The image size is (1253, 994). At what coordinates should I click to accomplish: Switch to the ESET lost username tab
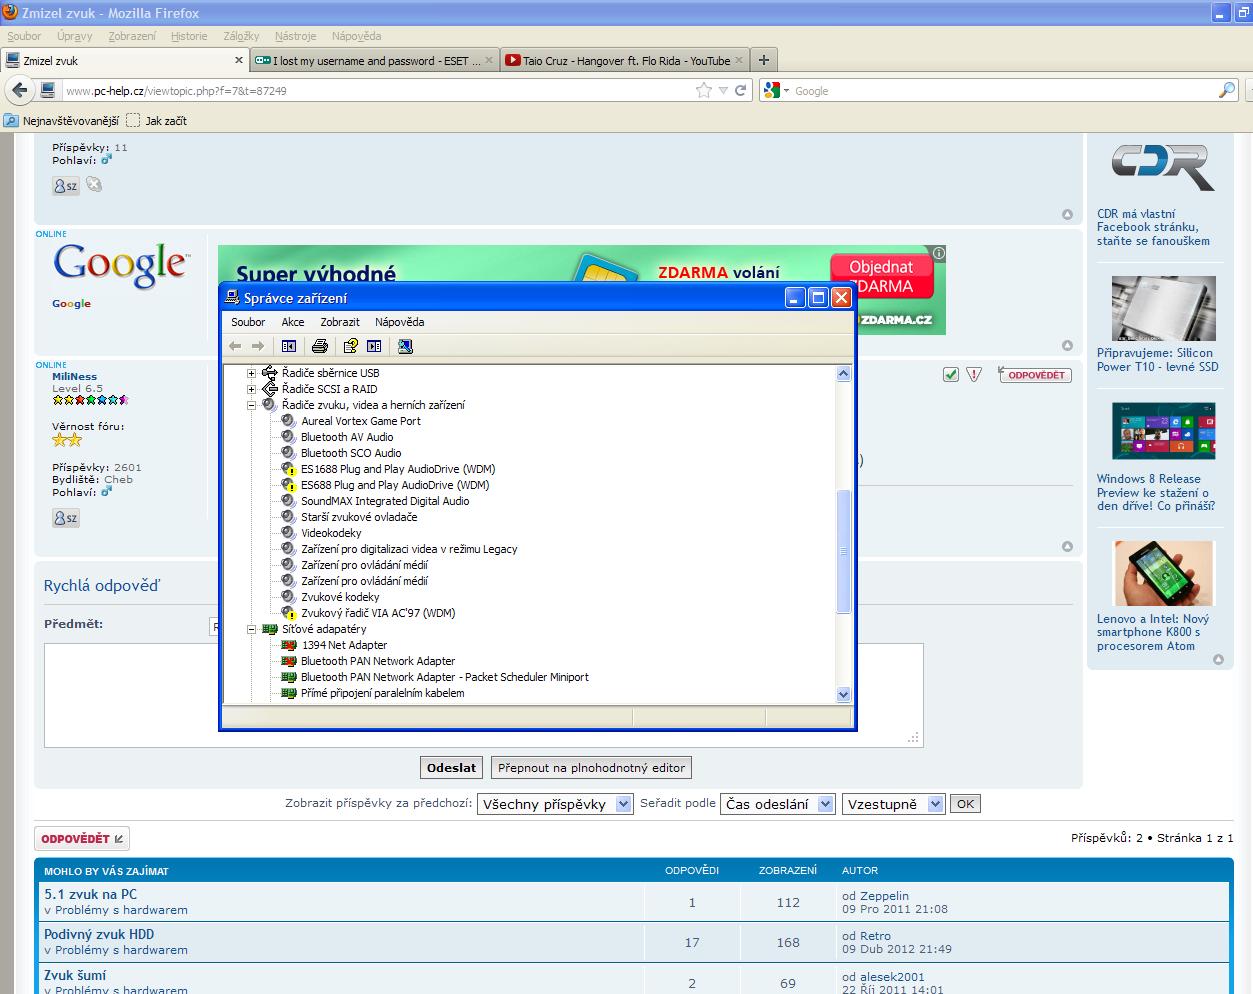click(375, 60)
